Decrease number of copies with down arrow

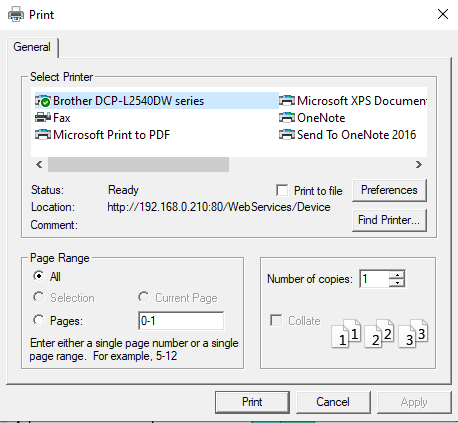pyautogui.click(x=397, y=283)
